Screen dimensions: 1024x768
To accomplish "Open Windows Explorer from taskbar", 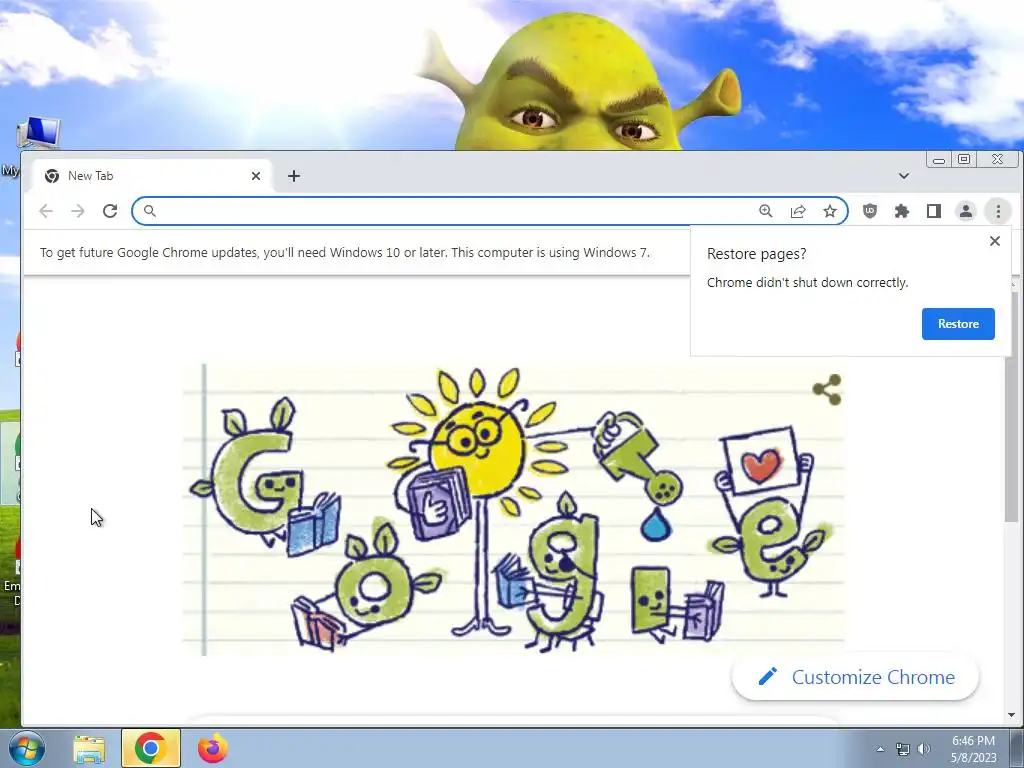I will [89, 748].
